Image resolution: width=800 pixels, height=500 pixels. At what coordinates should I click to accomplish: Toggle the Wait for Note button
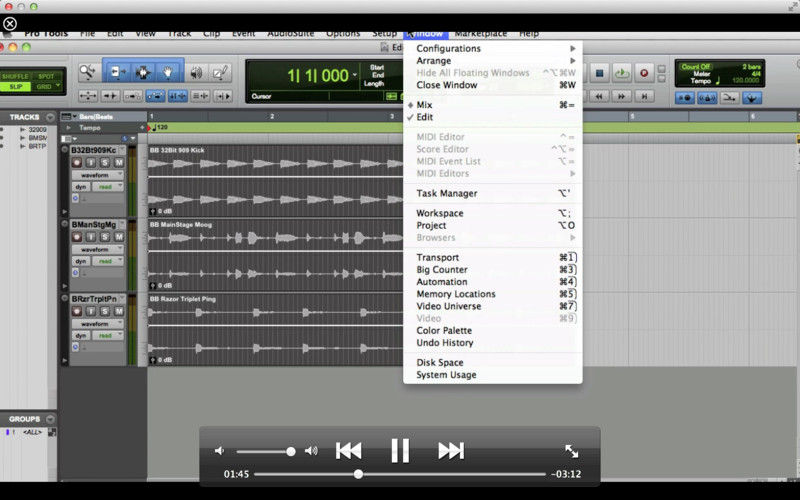pyautogui.click(x=684, y=97)
